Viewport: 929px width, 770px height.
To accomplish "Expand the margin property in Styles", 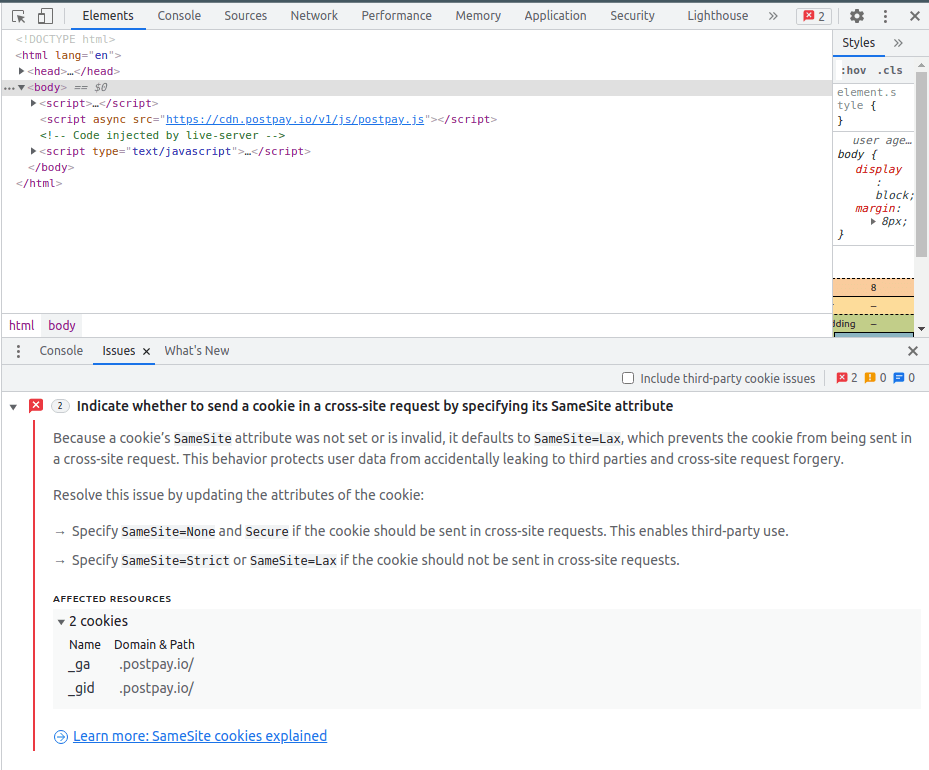I will click(x=873, y=222).
